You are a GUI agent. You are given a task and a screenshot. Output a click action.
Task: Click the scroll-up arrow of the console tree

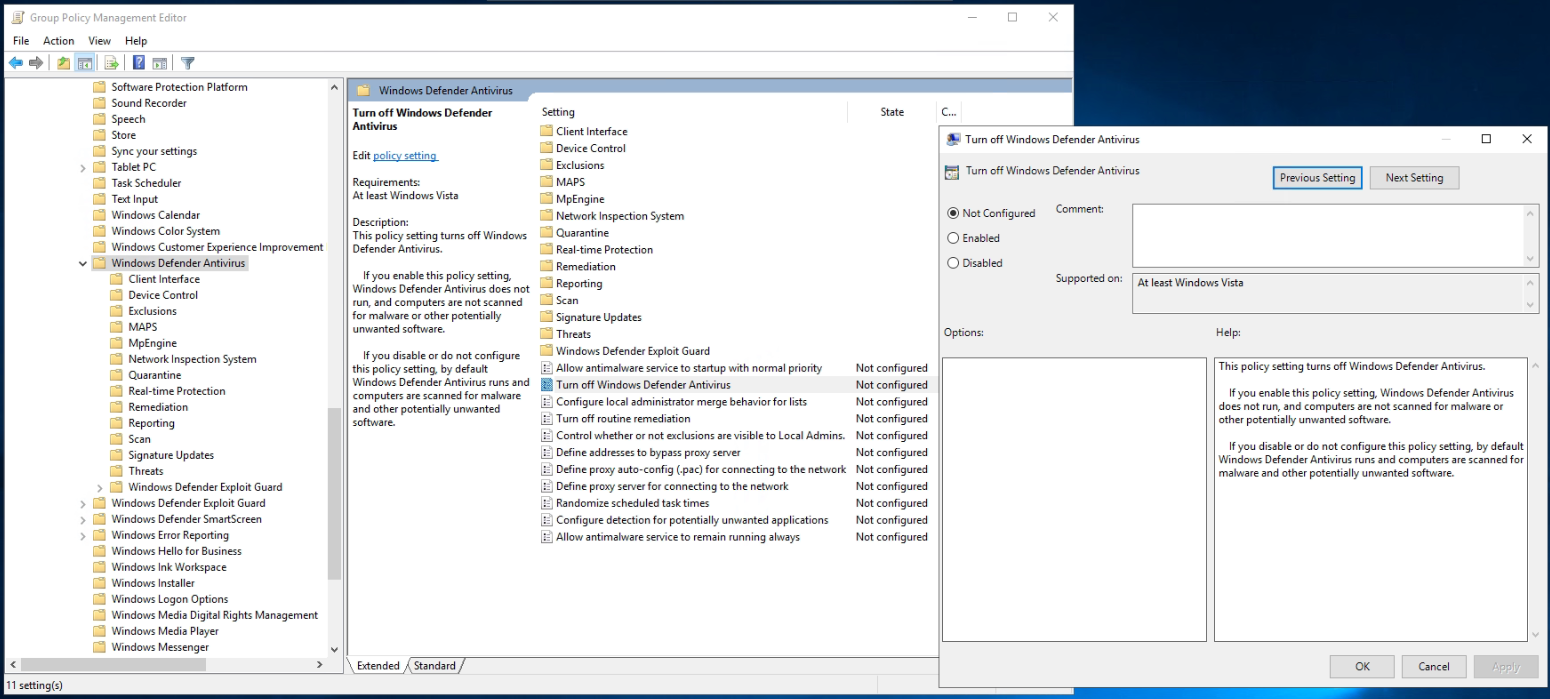(x=334, y=88)
